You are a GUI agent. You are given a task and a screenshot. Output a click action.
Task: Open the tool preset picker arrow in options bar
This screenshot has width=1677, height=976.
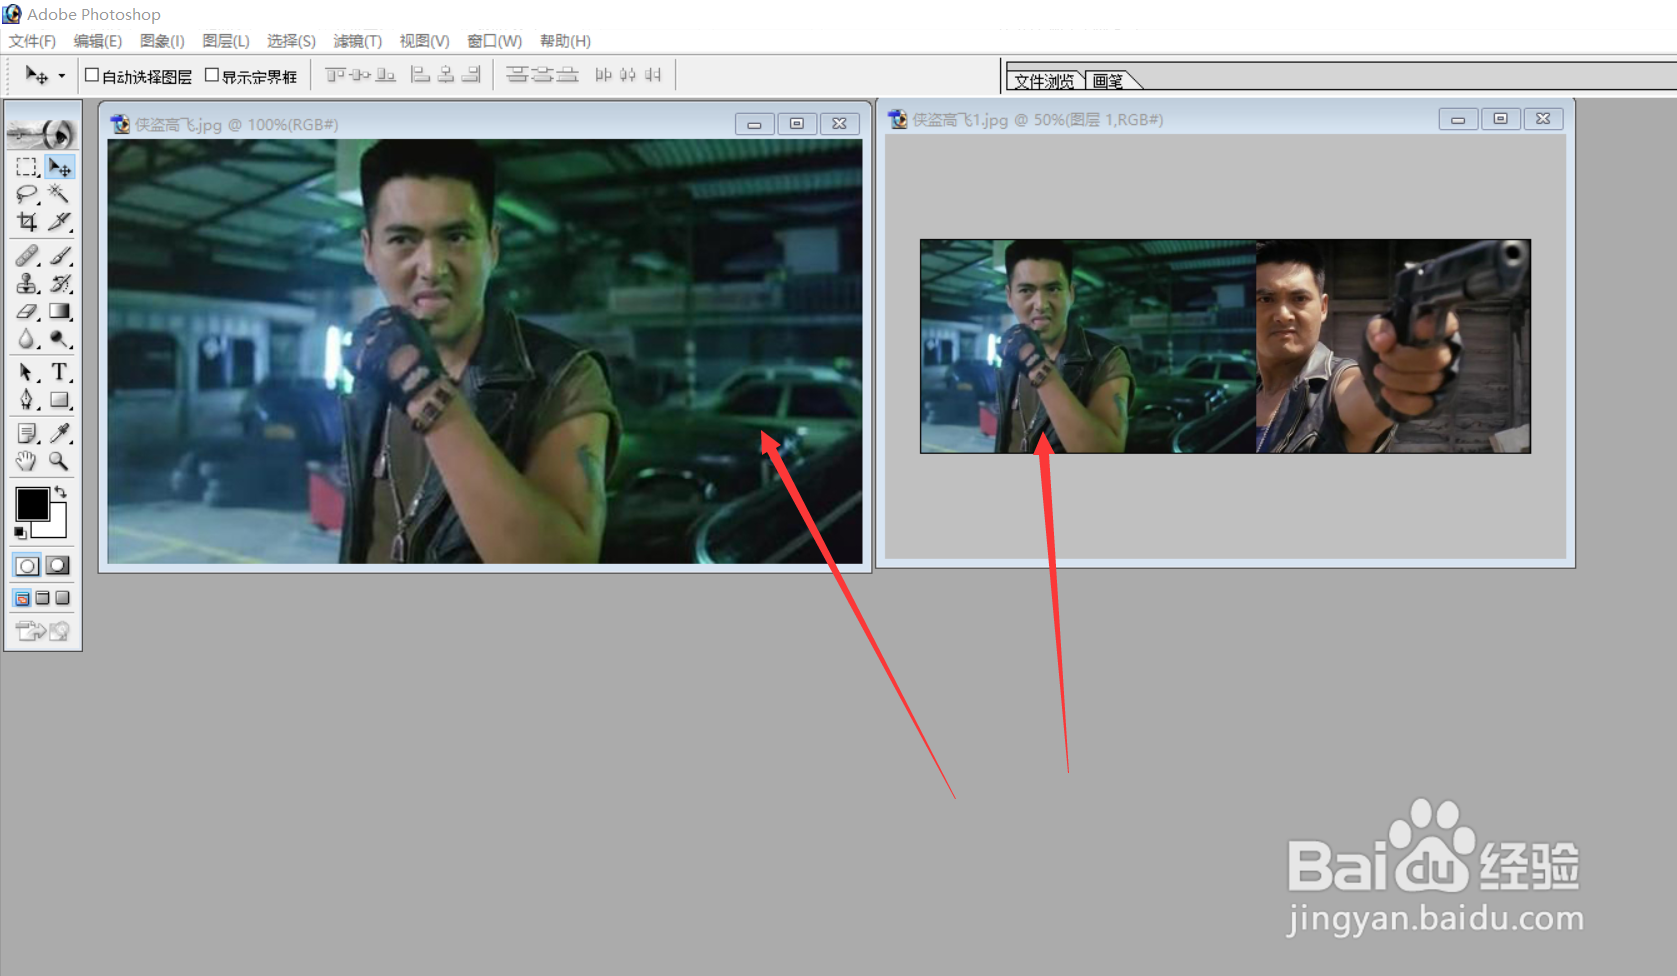tap(62, 76)
